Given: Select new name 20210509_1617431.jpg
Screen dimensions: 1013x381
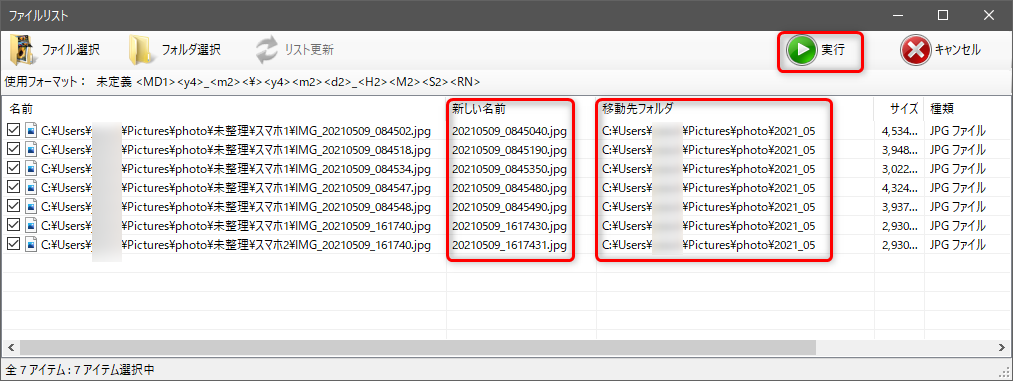Looking at the screenshot, I should tap(509, 245).
